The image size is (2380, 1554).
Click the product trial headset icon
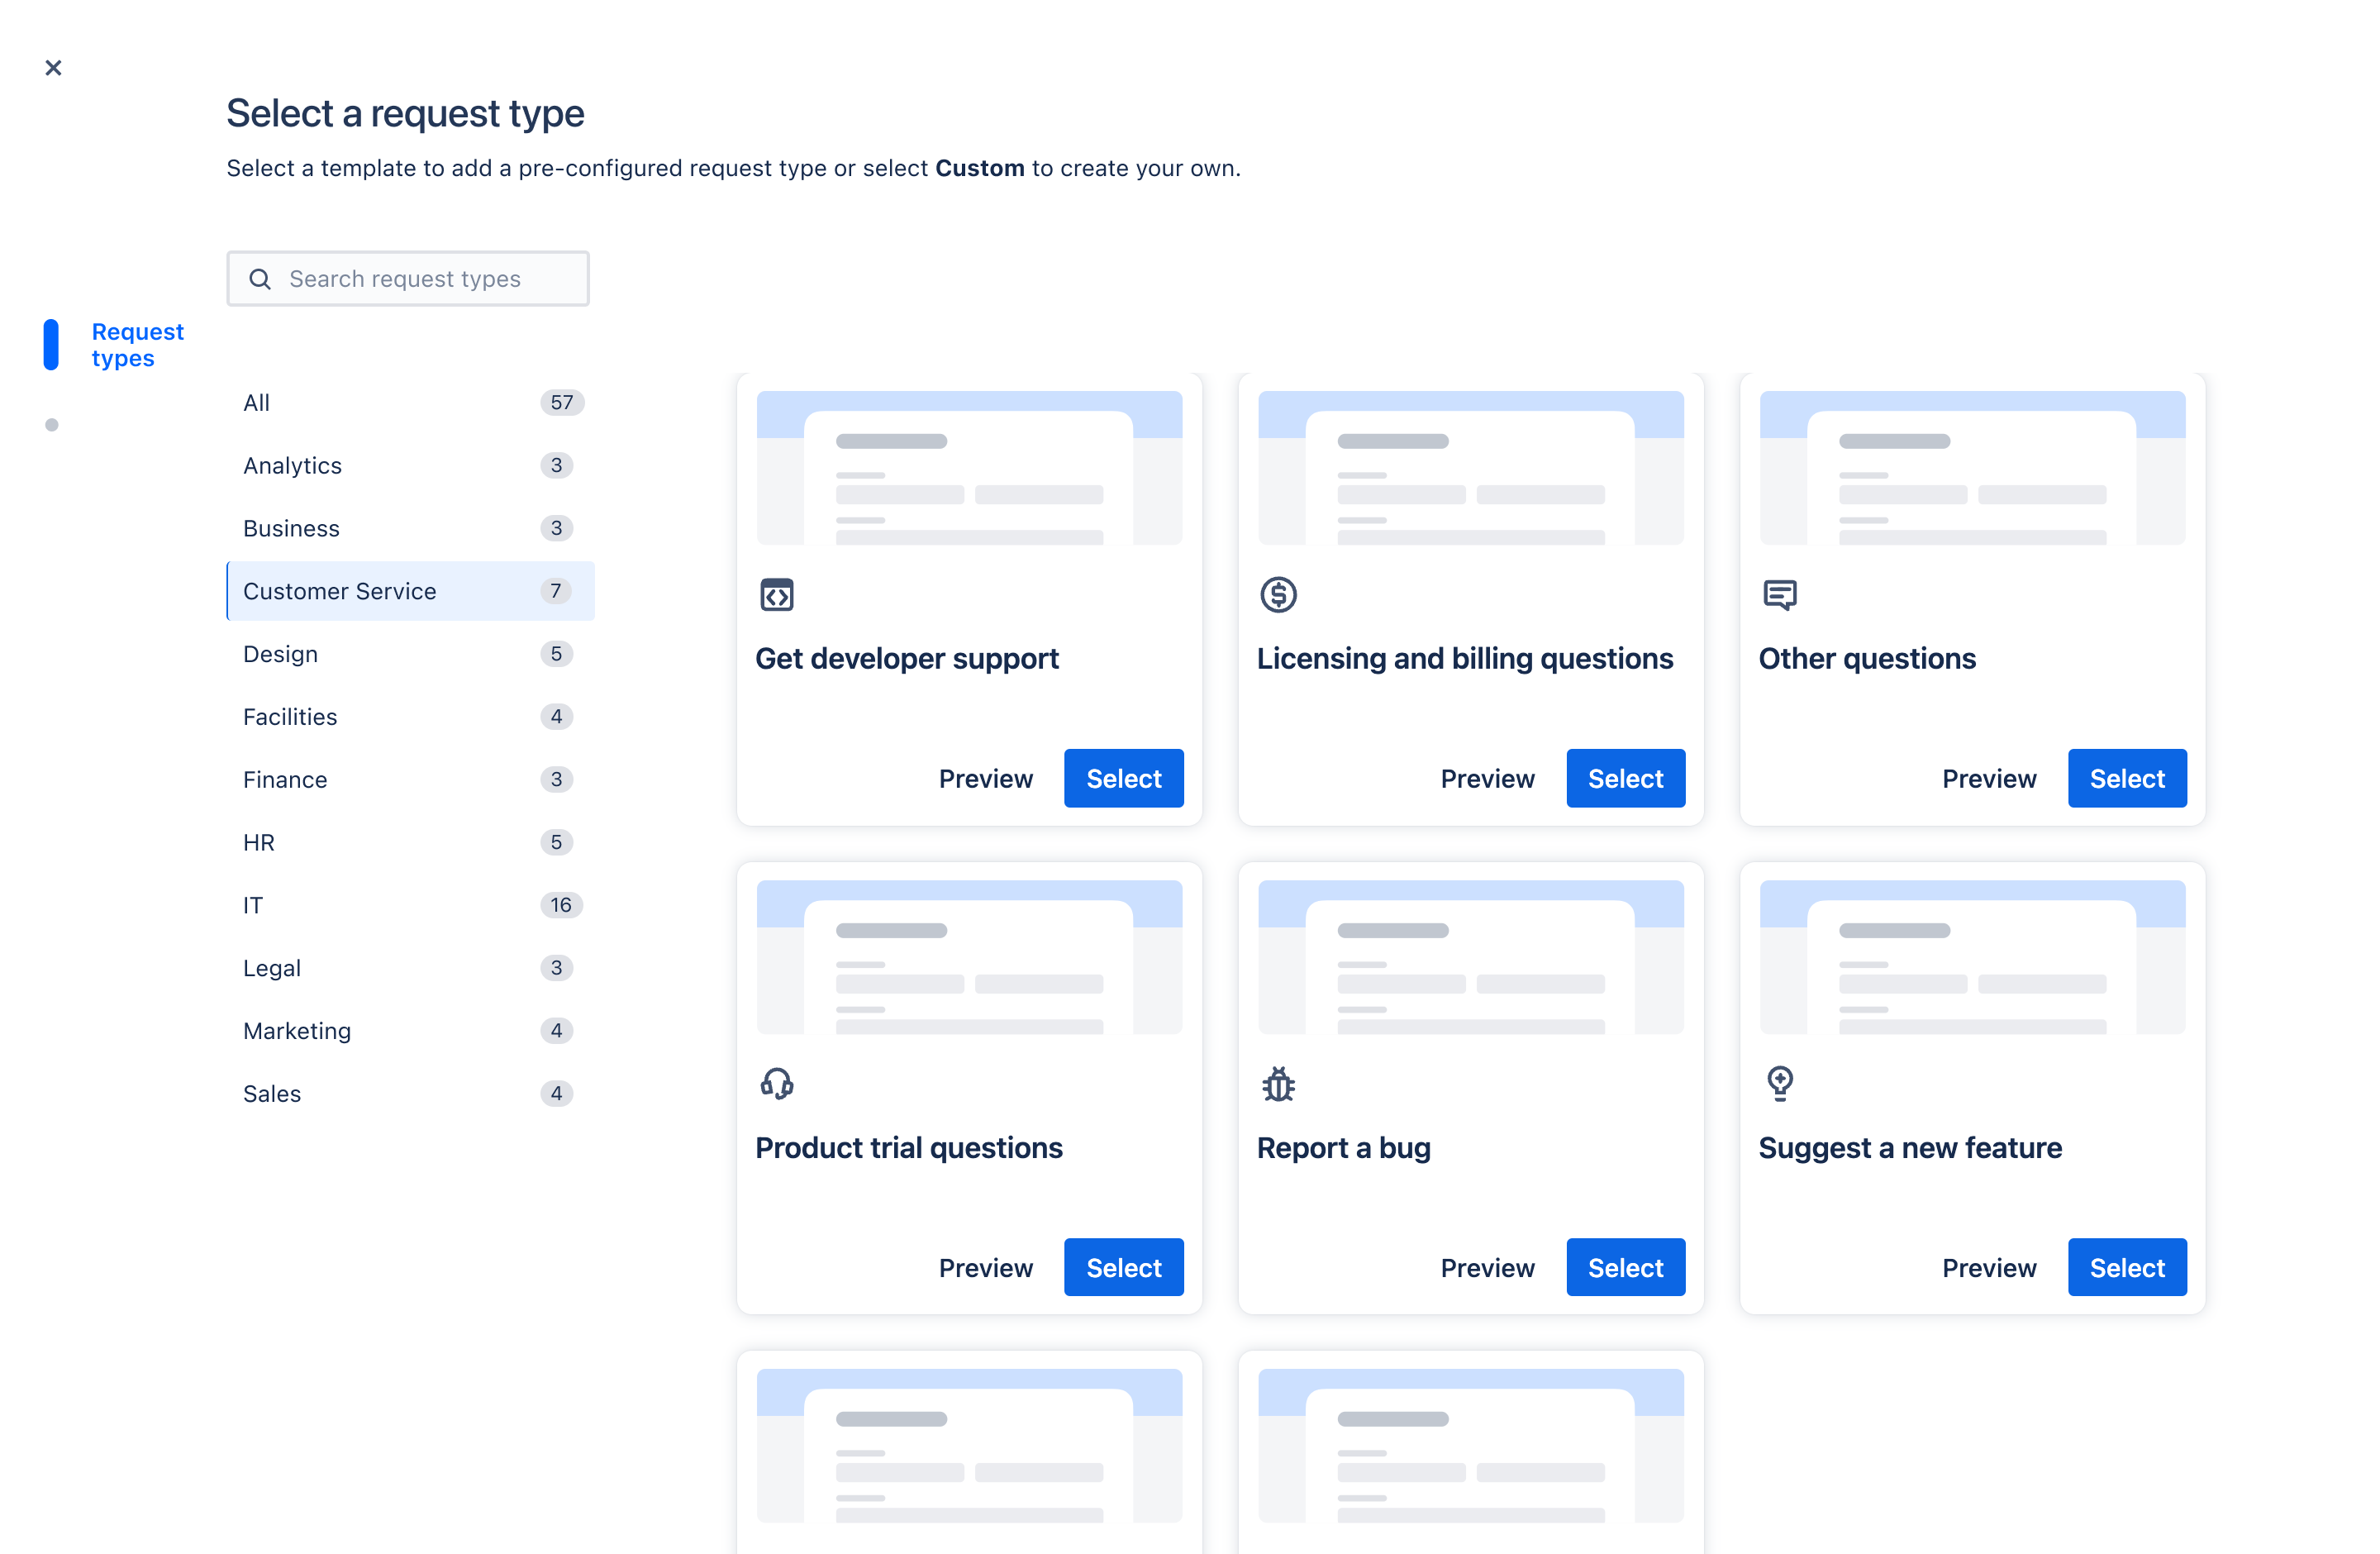pos(775,1084)
